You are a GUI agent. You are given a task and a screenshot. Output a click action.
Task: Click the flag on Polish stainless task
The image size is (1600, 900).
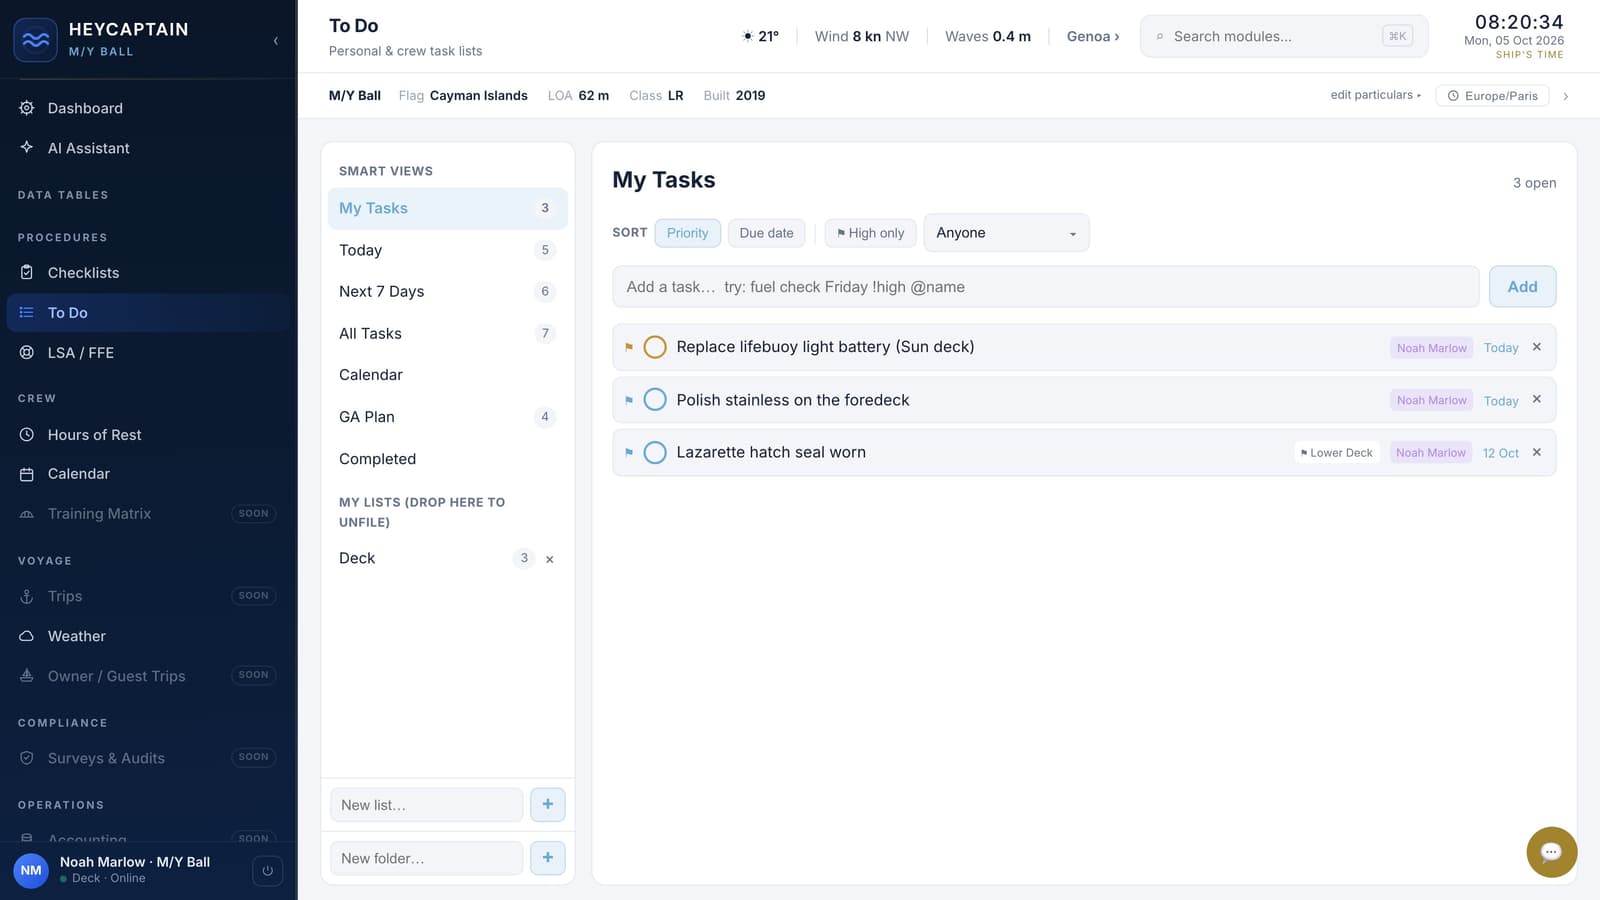629,400
